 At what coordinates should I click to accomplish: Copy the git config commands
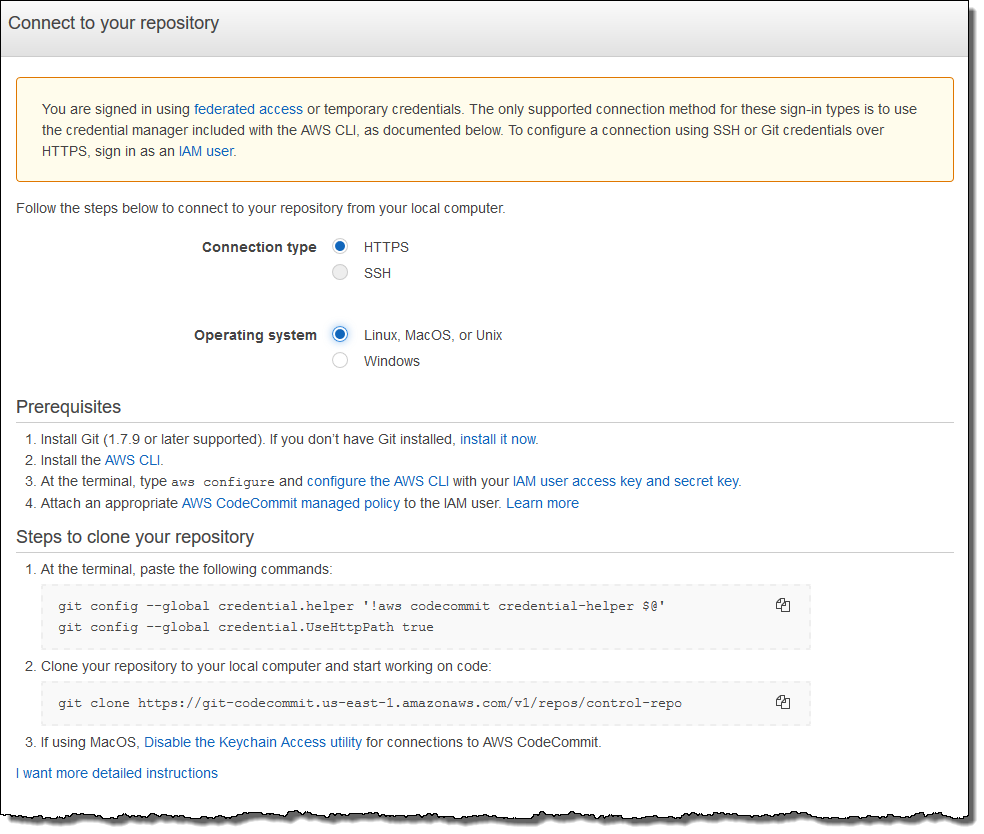[783, 606]
